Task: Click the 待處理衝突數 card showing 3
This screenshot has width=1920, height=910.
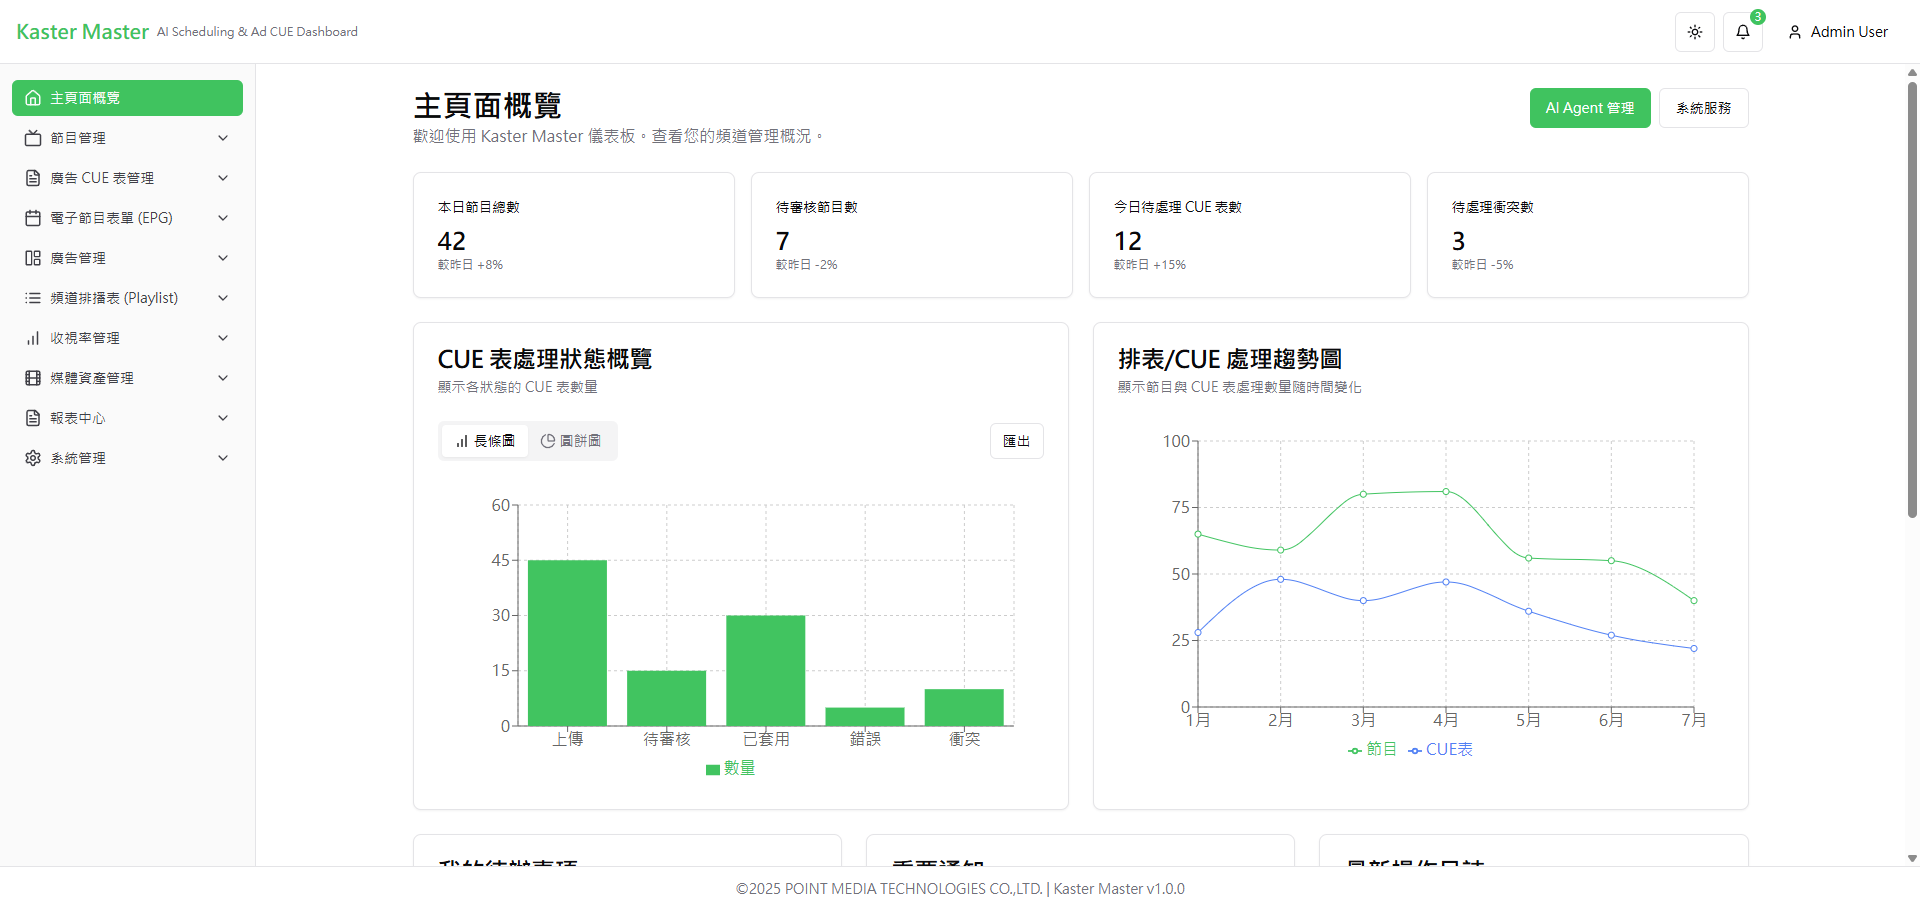Action: pyautogui.click(x=1588, y=235)
